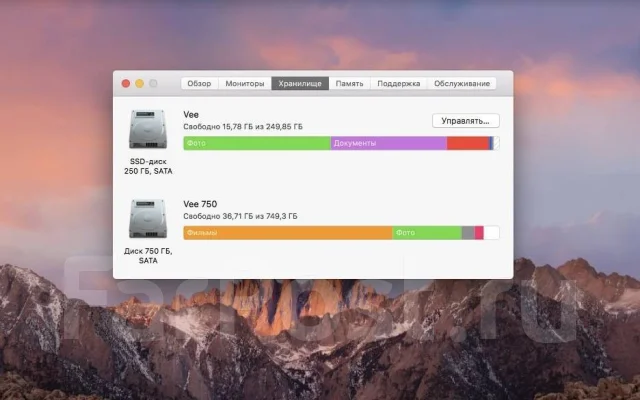Minimize the window with the yellow button
640x400 pixels.
(140, 83)
